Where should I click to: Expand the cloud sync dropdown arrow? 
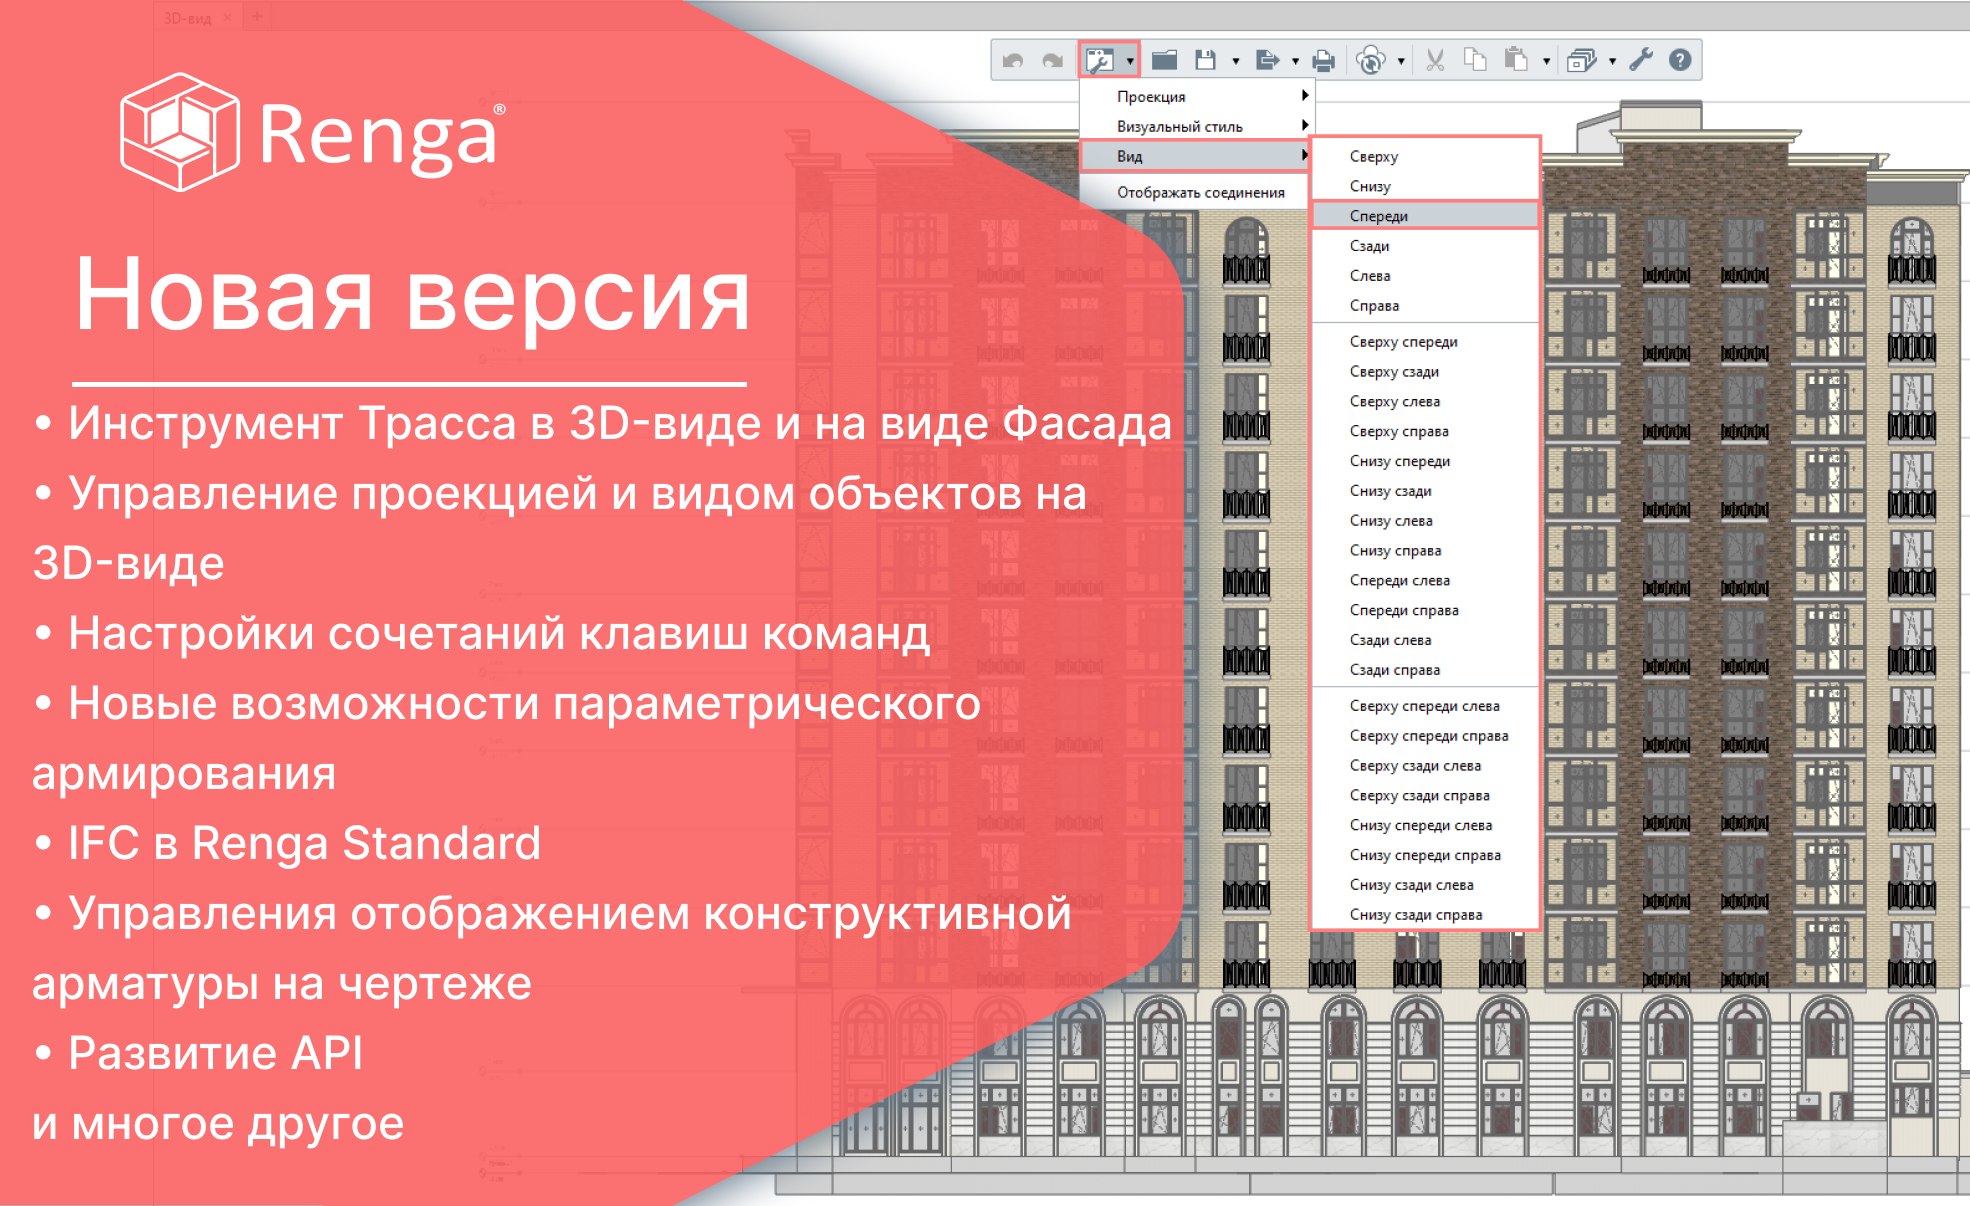coord(1401,62)
